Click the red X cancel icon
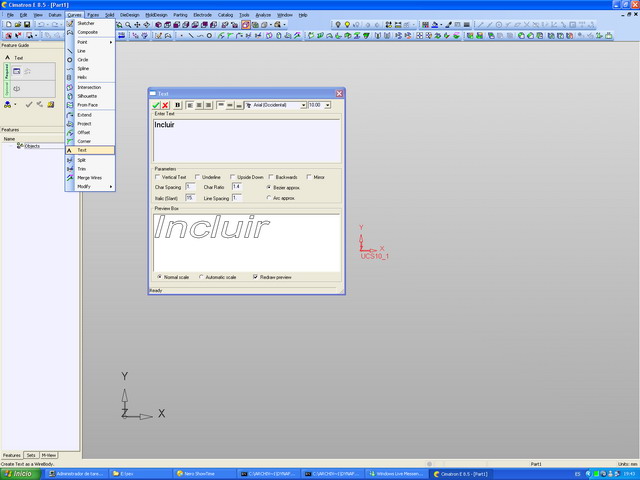640x480 pixels. coord(165,104)
